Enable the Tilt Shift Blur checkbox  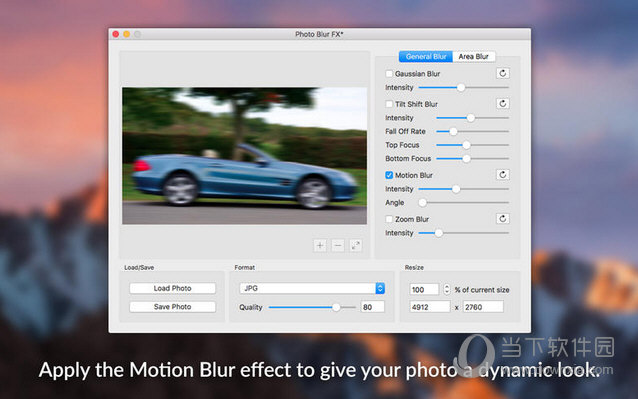point(389,104)
